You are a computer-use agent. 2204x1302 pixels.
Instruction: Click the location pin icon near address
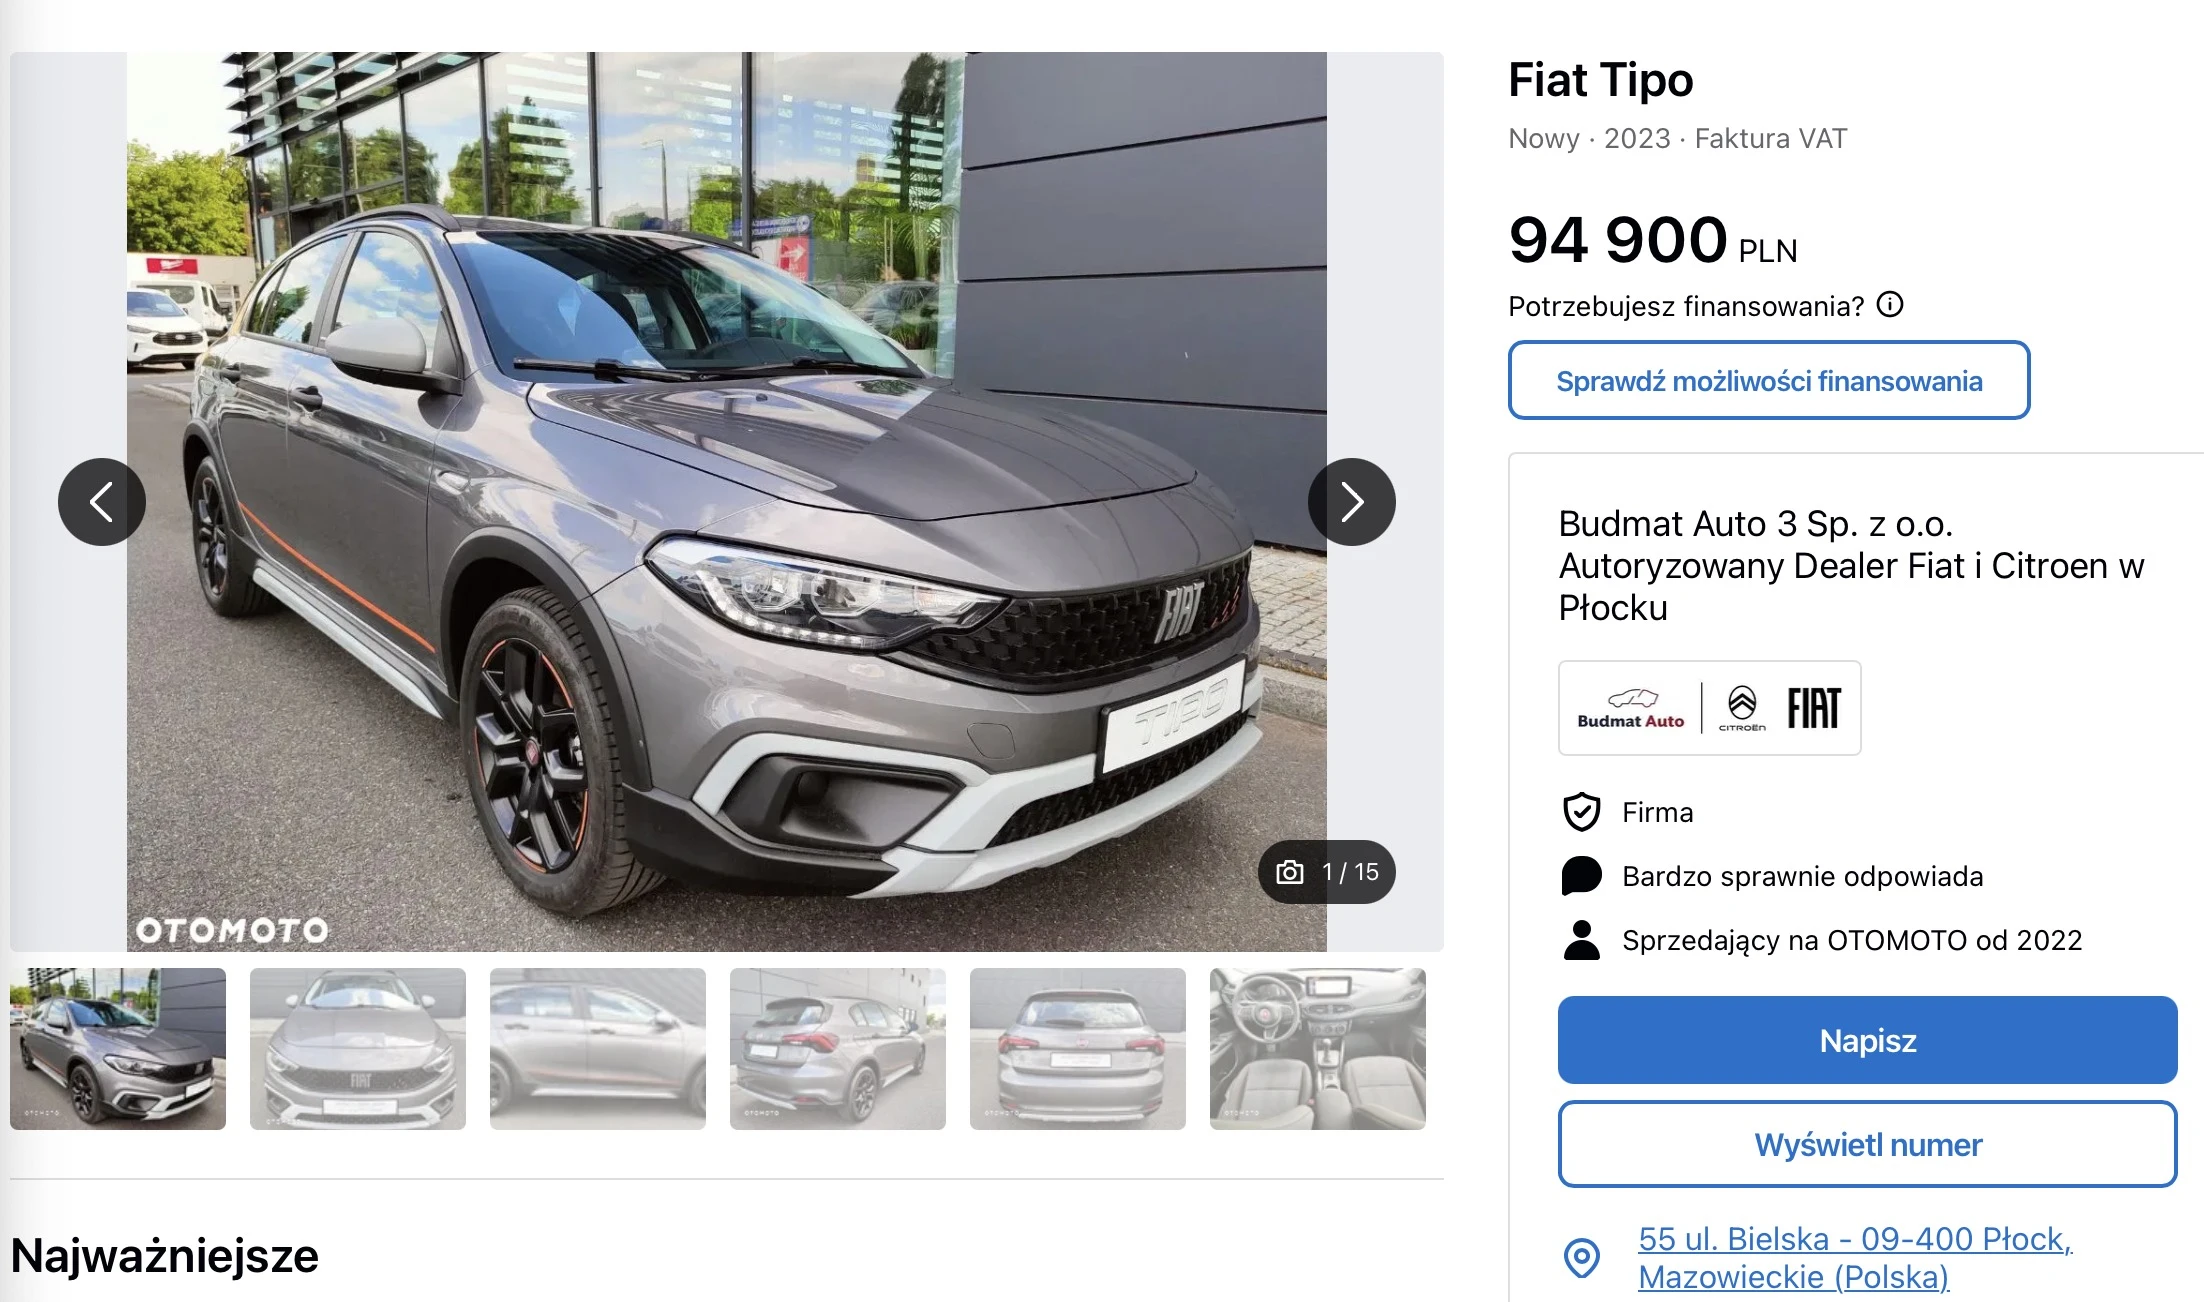(1582, 1257)
